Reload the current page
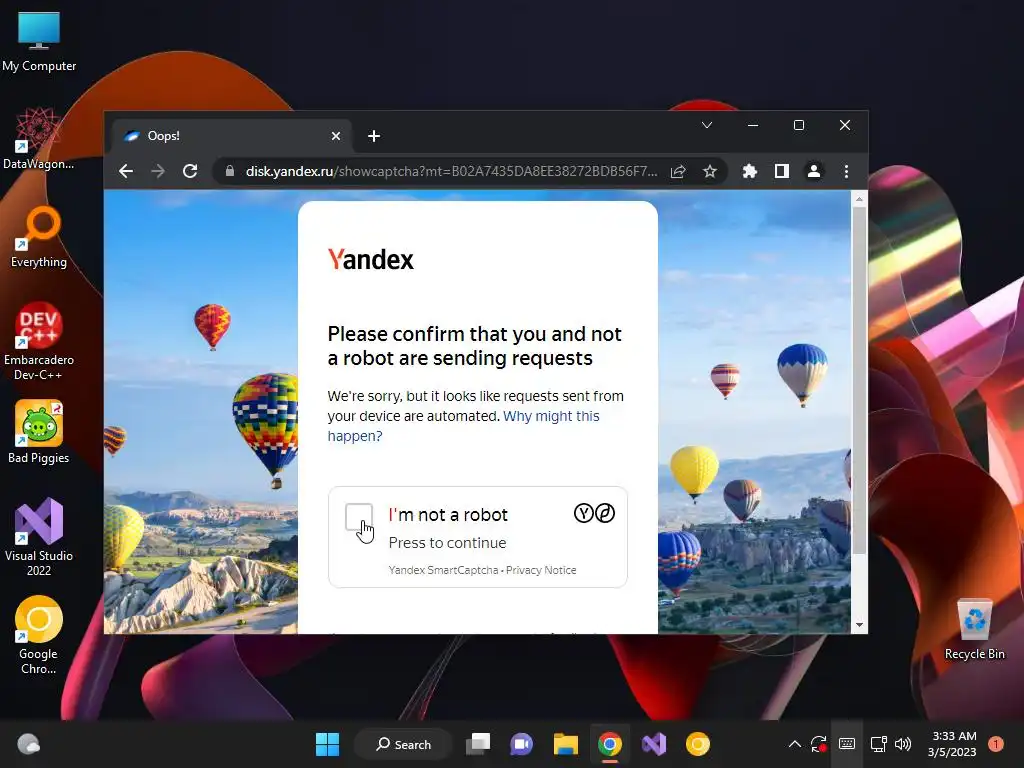 tap(190, 171)
